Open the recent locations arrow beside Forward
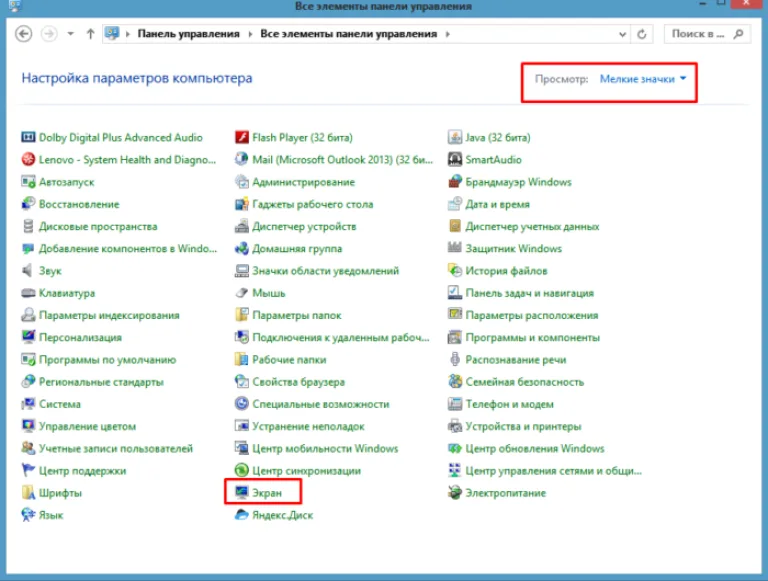The image size is (768, 581). pyautogui.click(x=71, y=34)
